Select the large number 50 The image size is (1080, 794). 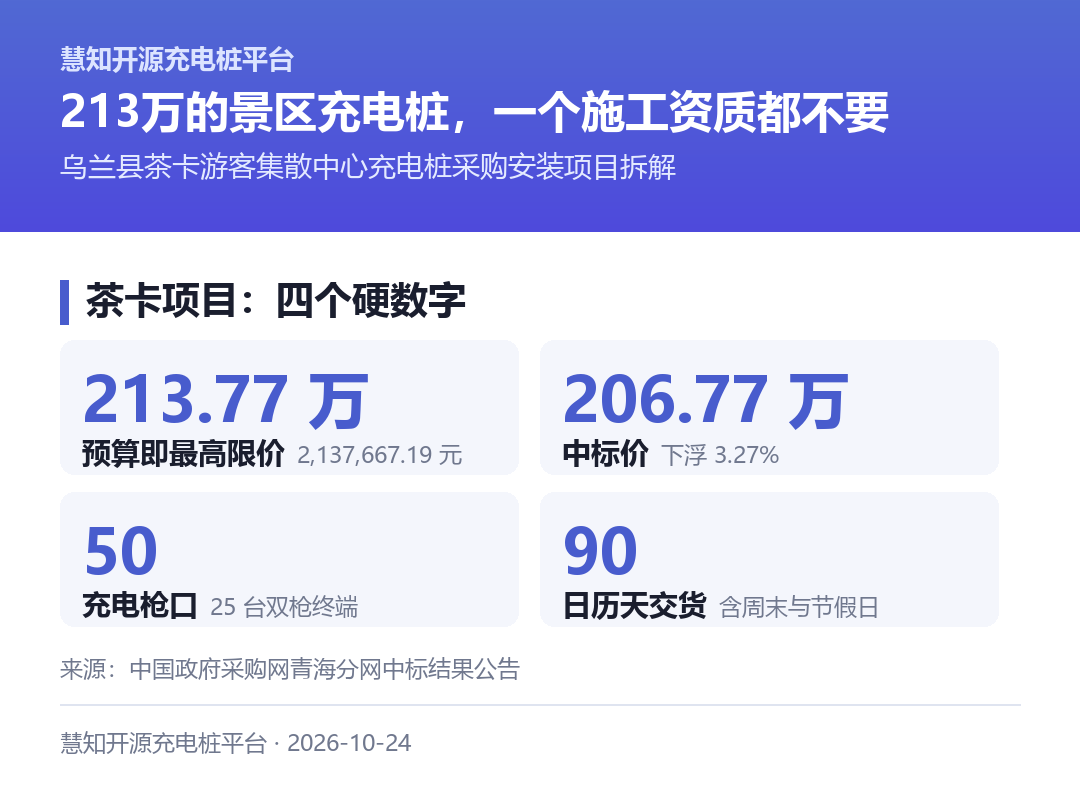coord(121,551)
